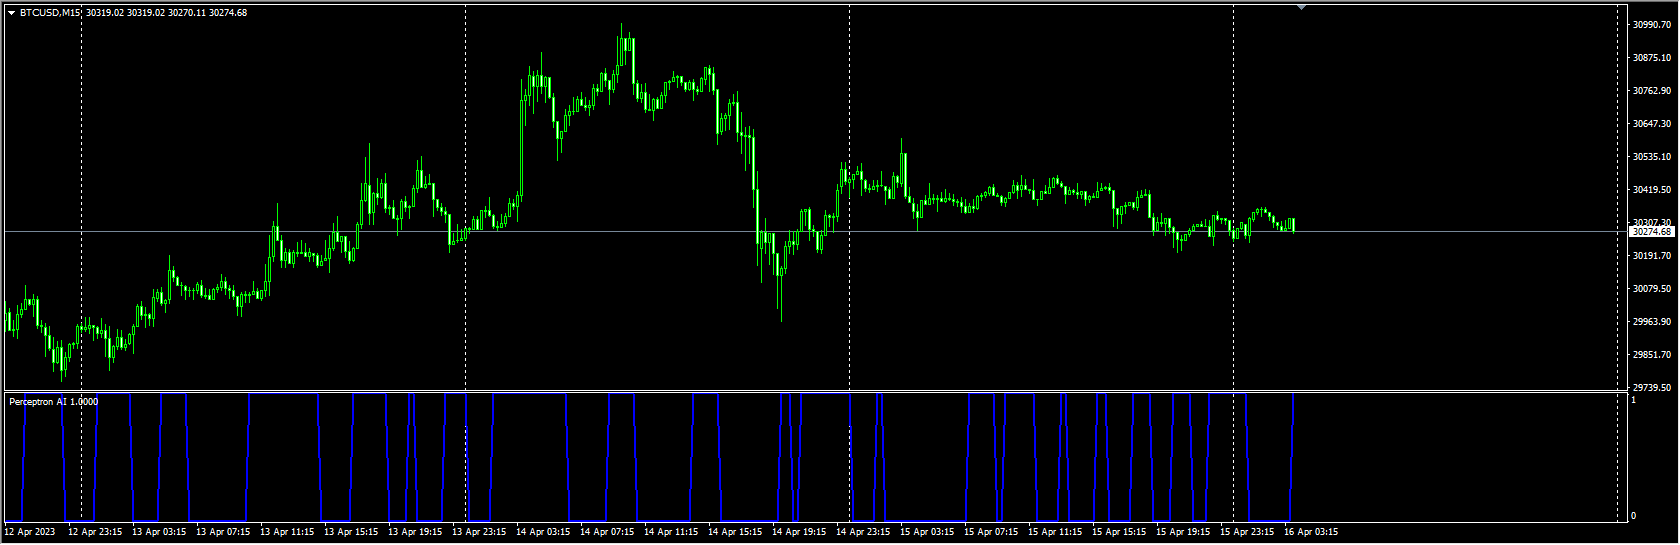Click the 12 Apr 23:15 time label
The width and height of the screenshot is (1680, 545).
click(x=95, y=532)
